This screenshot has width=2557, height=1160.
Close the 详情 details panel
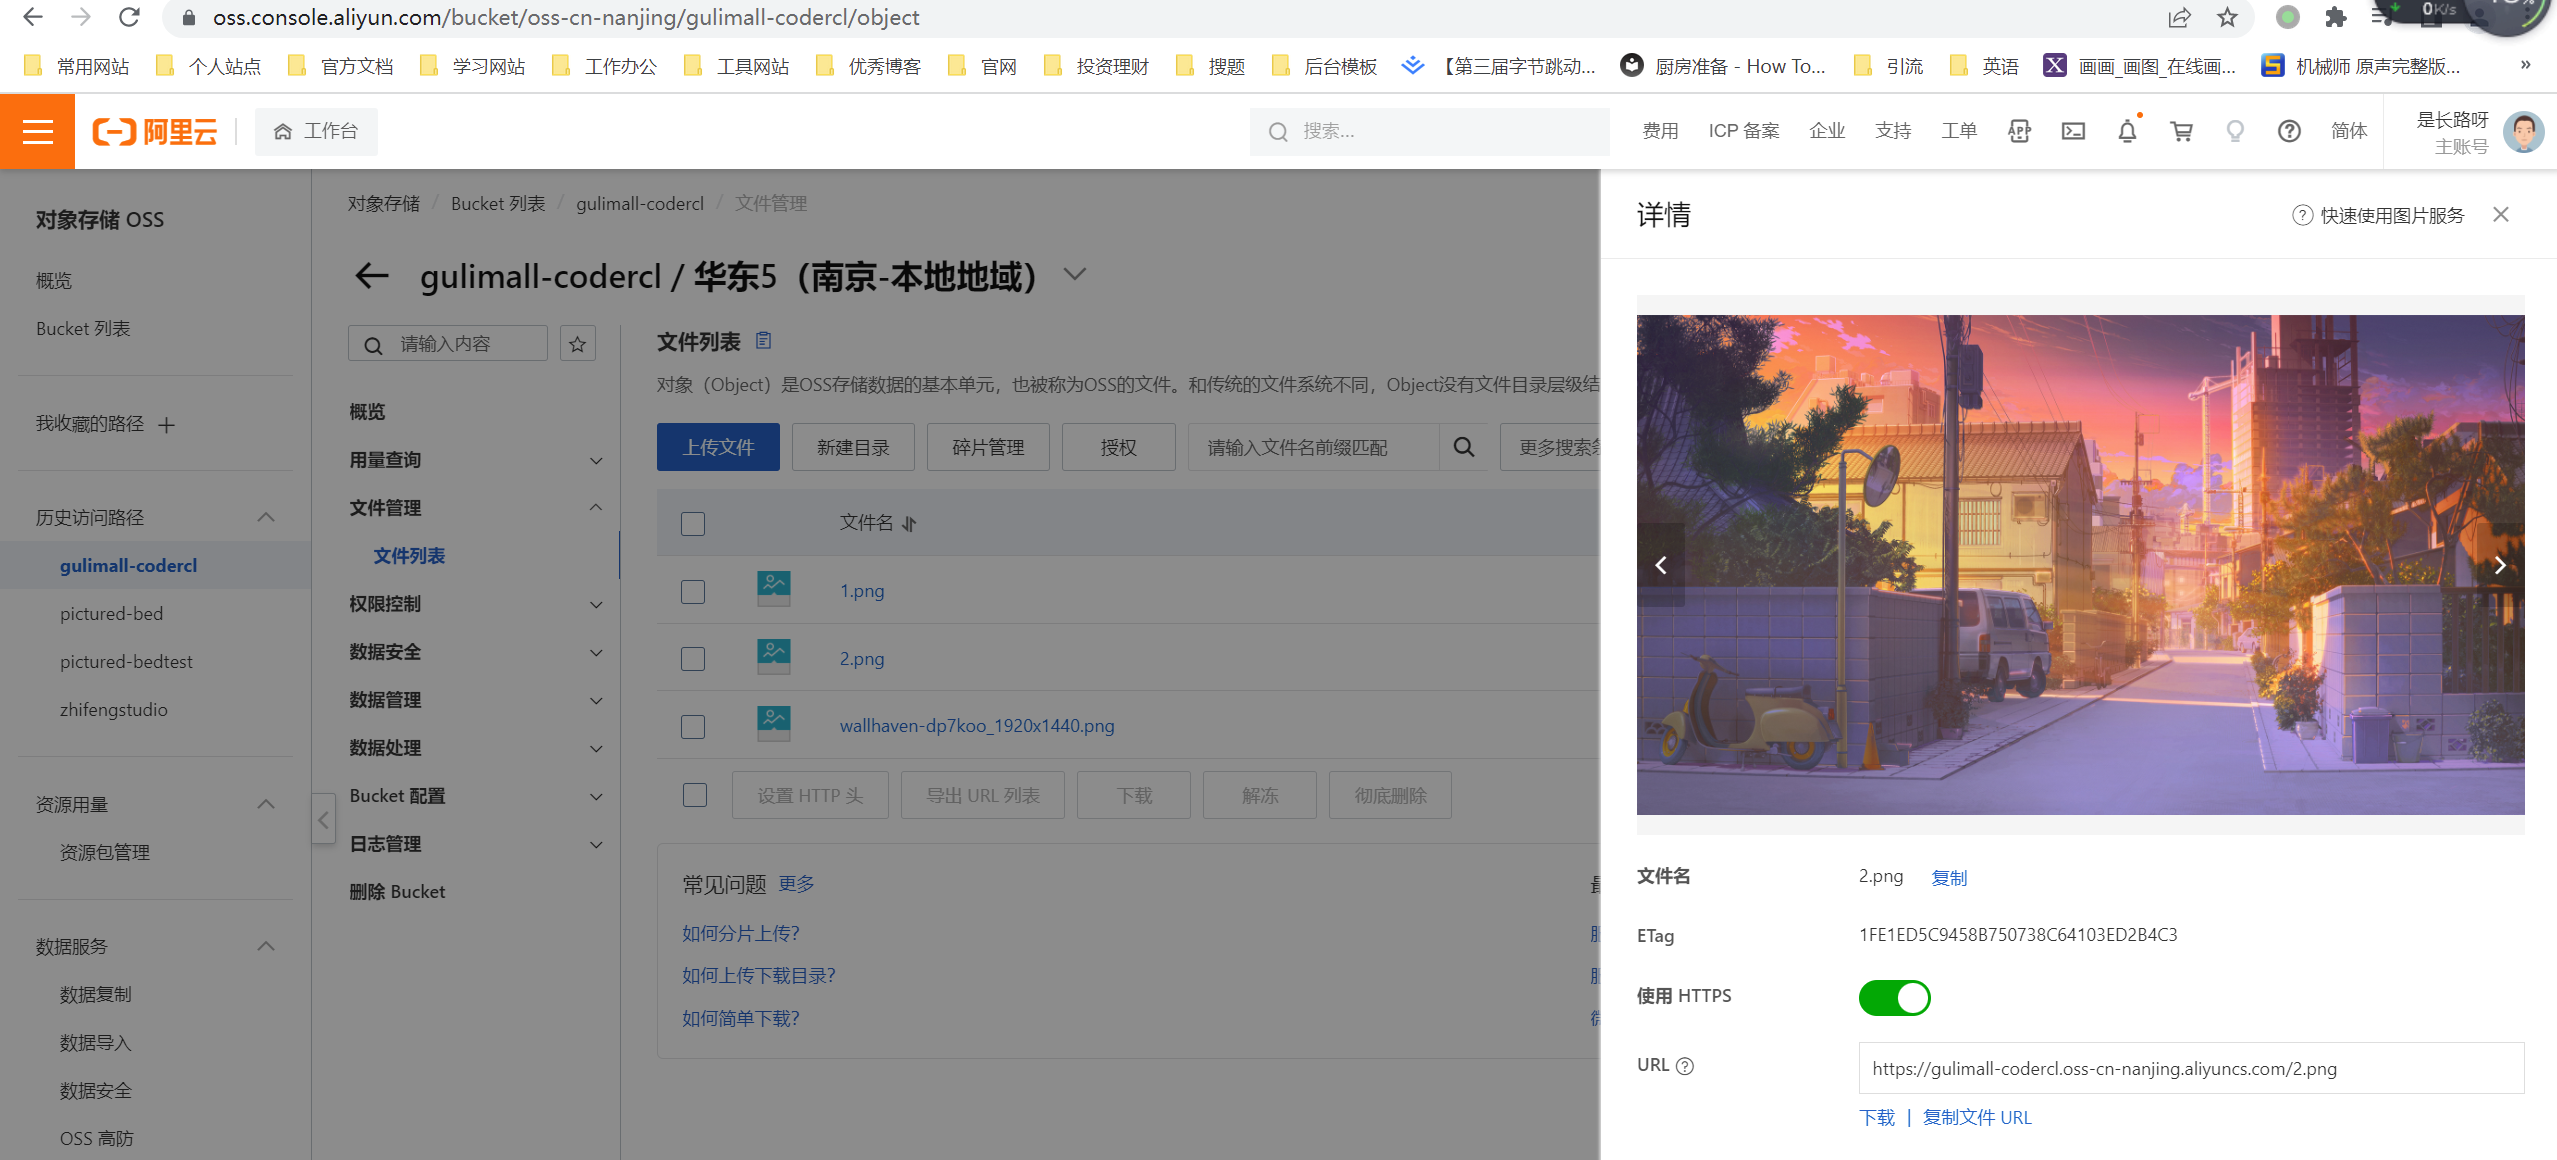tap(2500, 215)
